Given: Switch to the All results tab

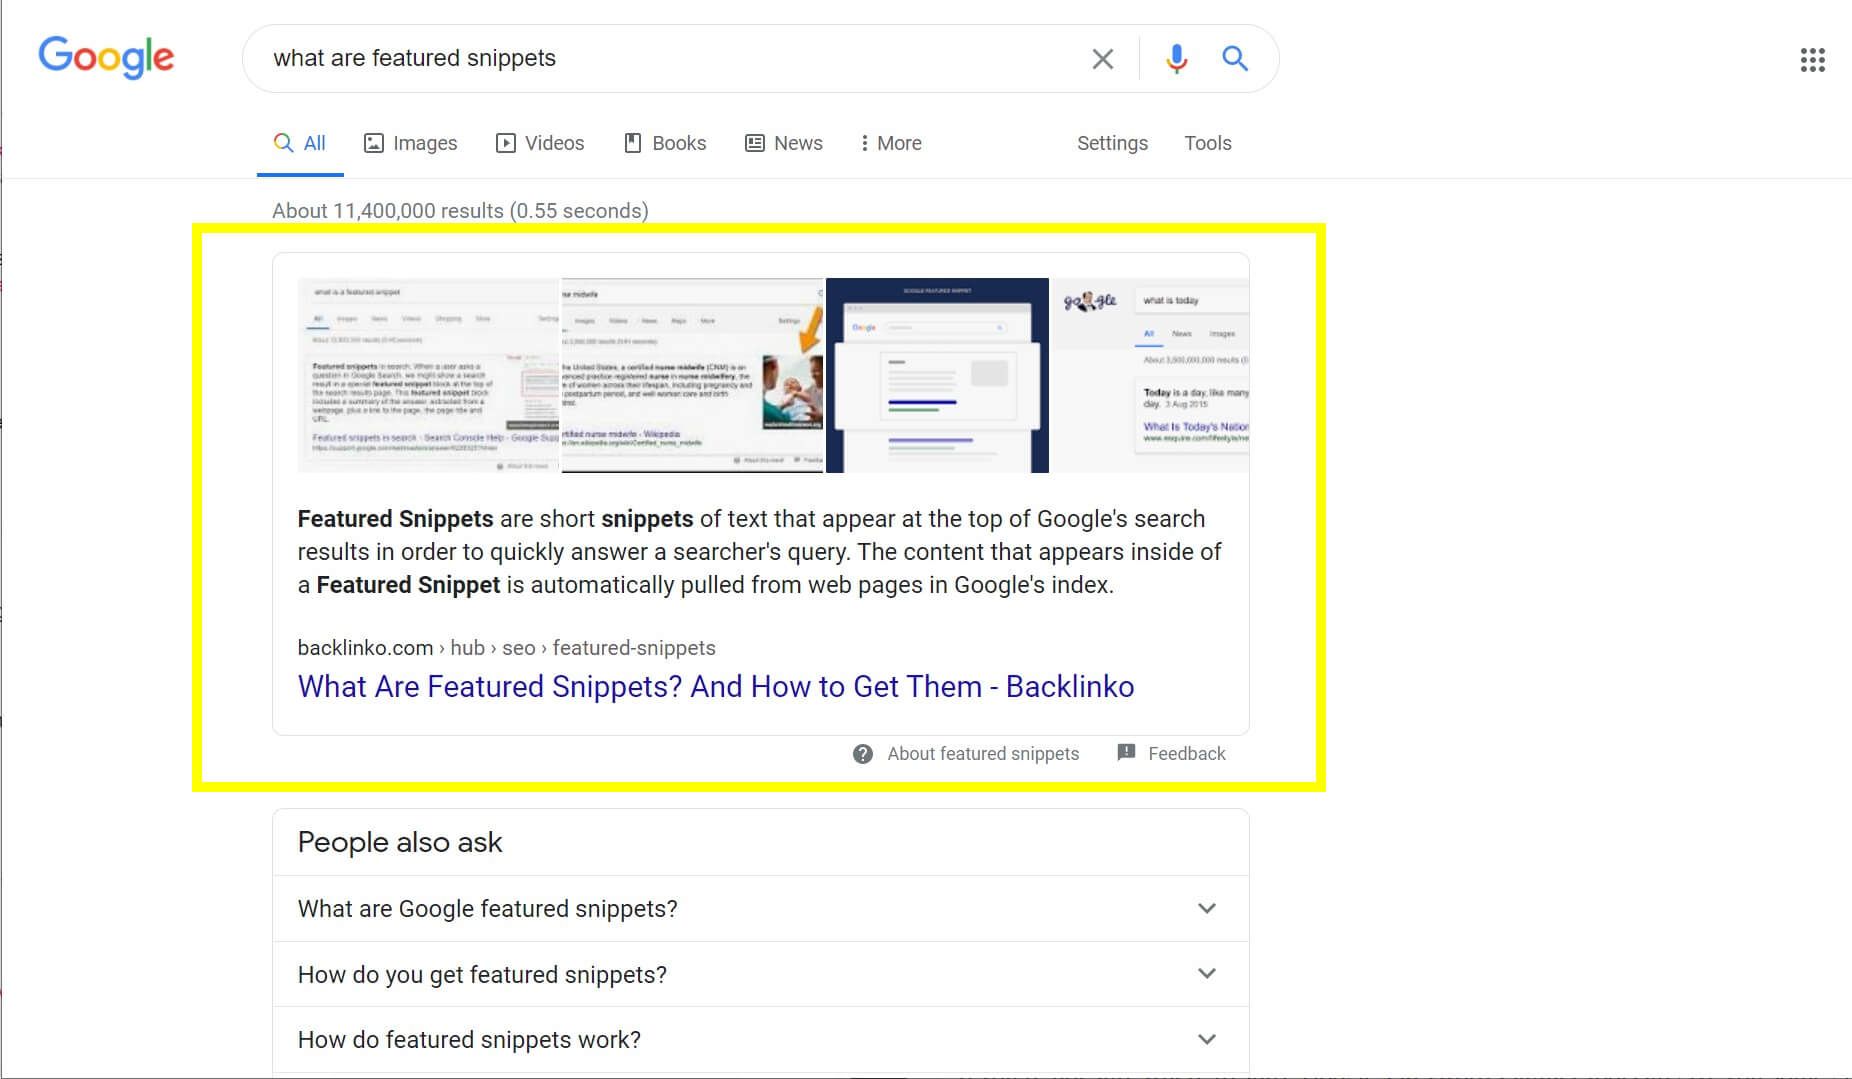Looking at the screenshot, I should [x=299, y=143].
